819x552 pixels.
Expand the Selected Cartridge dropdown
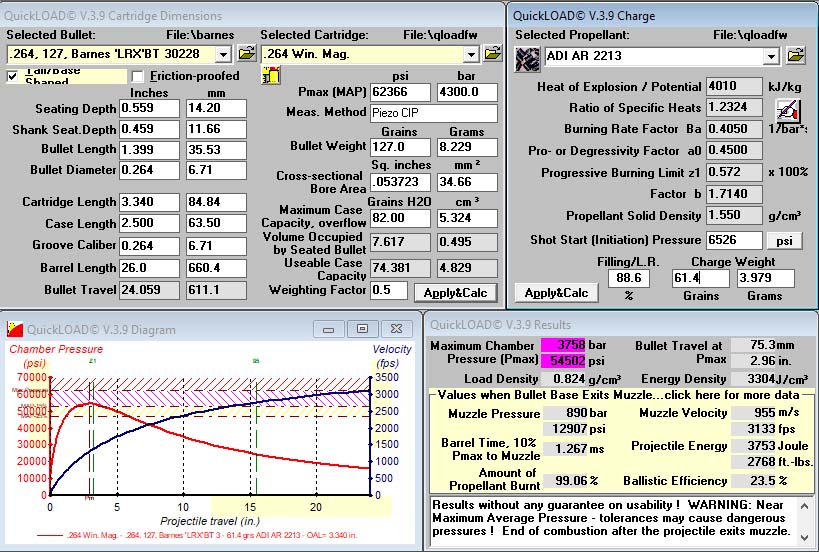471,54
